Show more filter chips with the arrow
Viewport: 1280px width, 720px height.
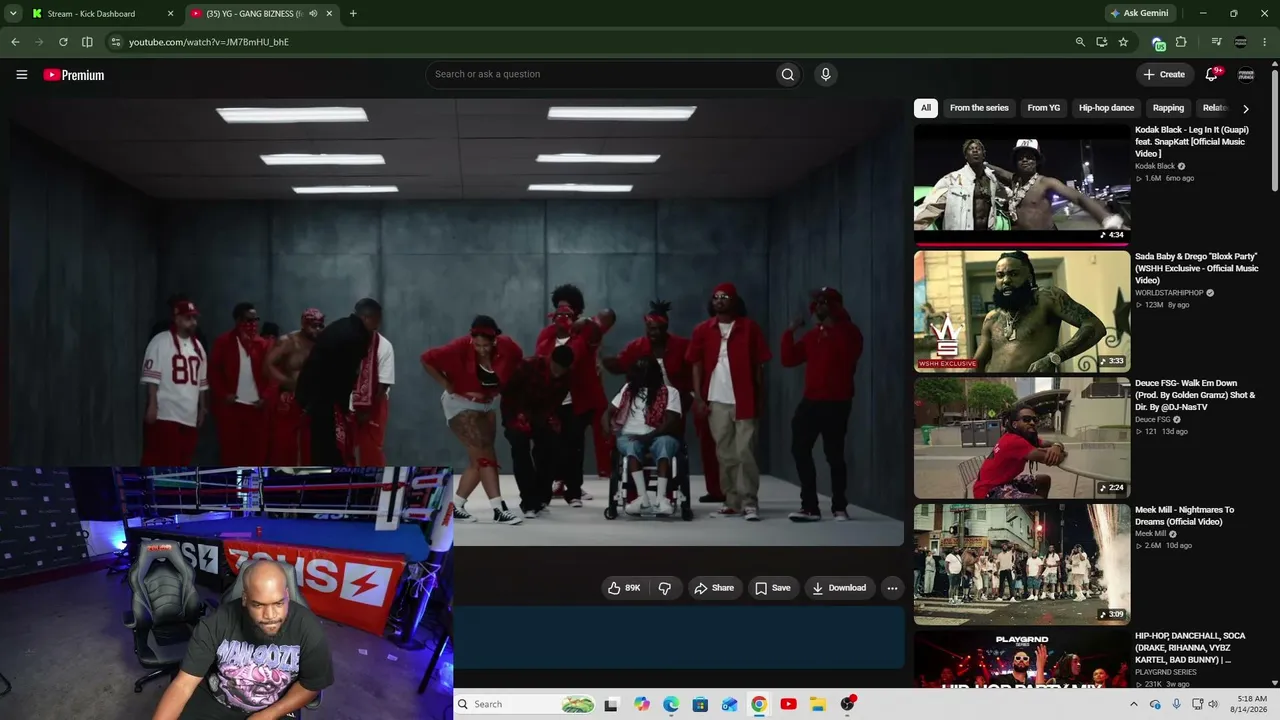(x=1245, y=108)
